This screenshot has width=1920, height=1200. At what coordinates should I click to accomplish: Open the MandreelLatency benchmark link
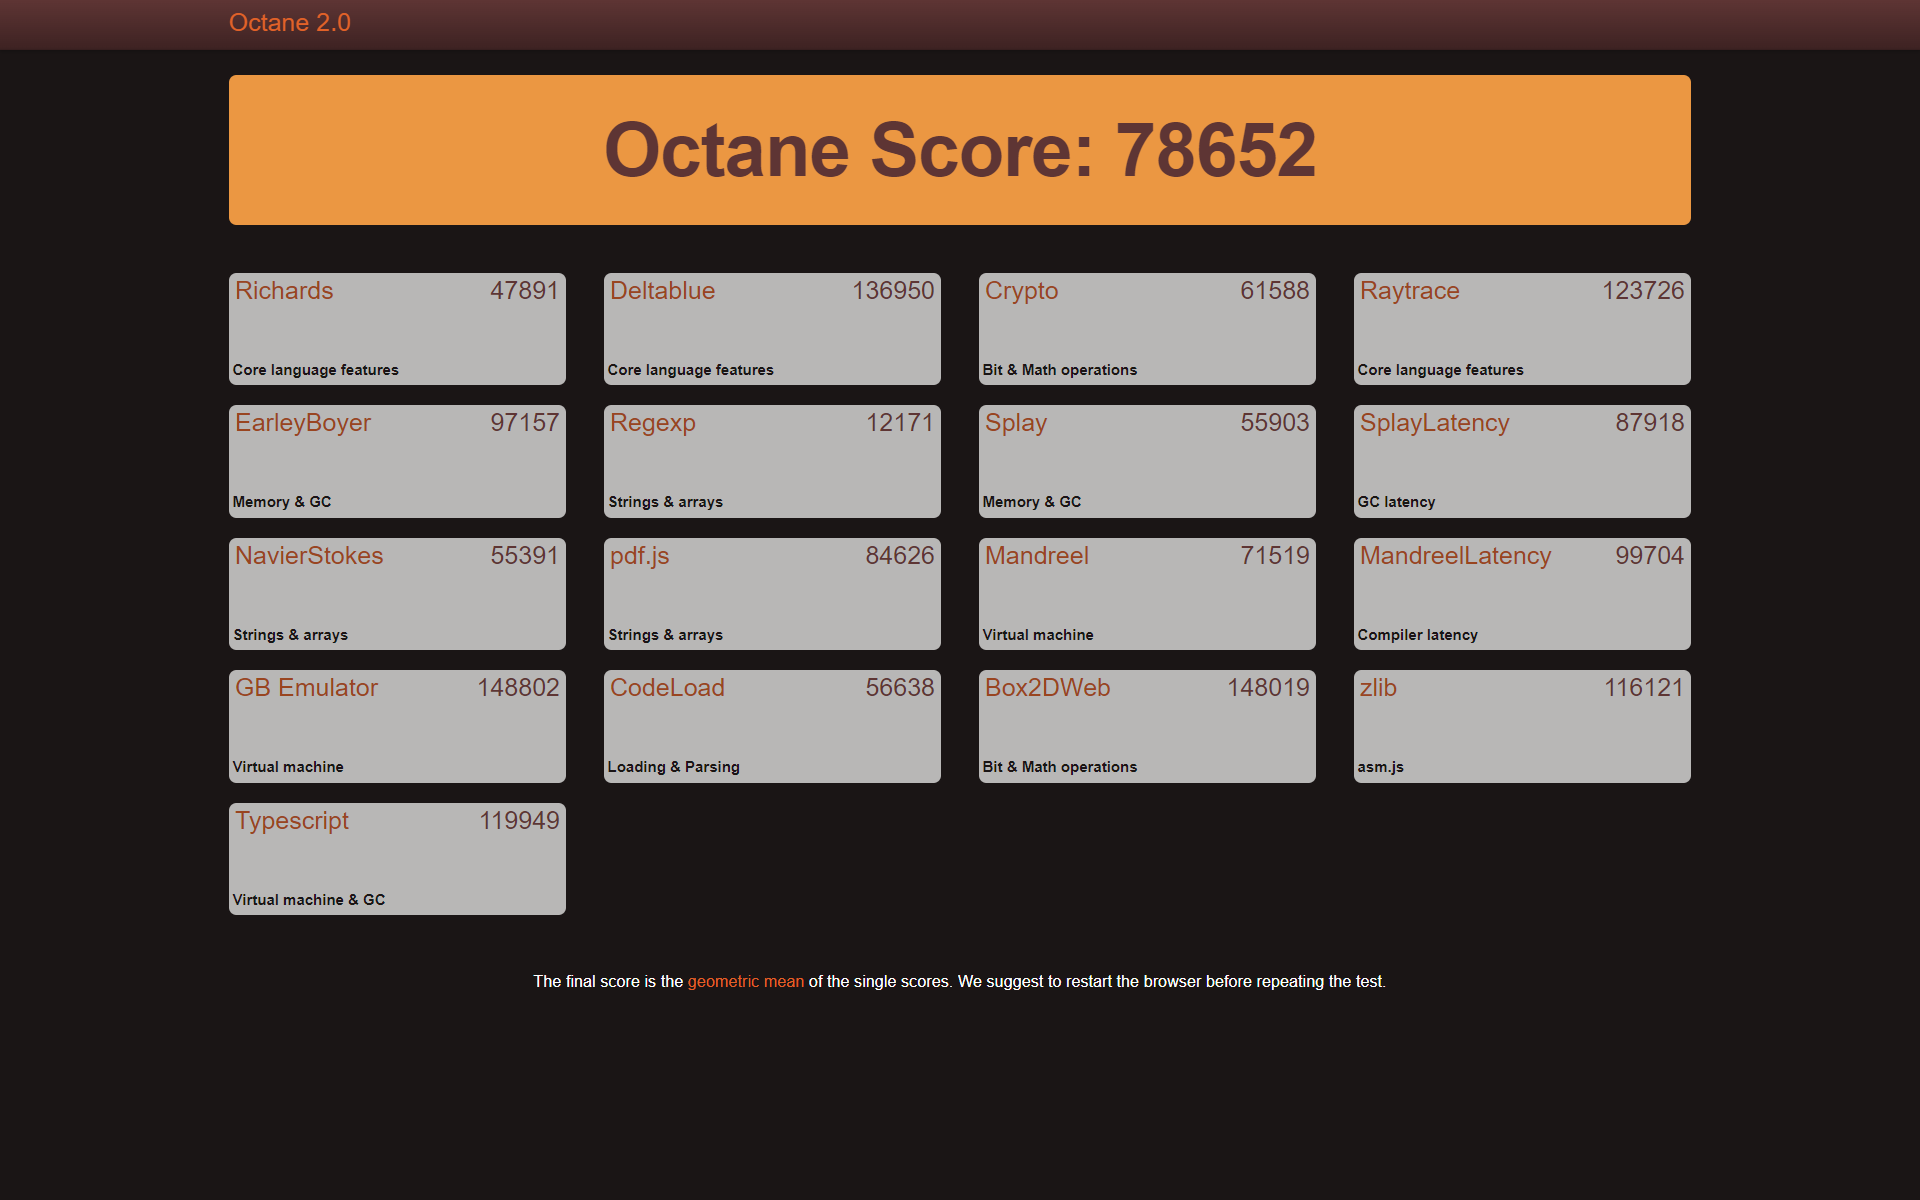(1455, 556)
